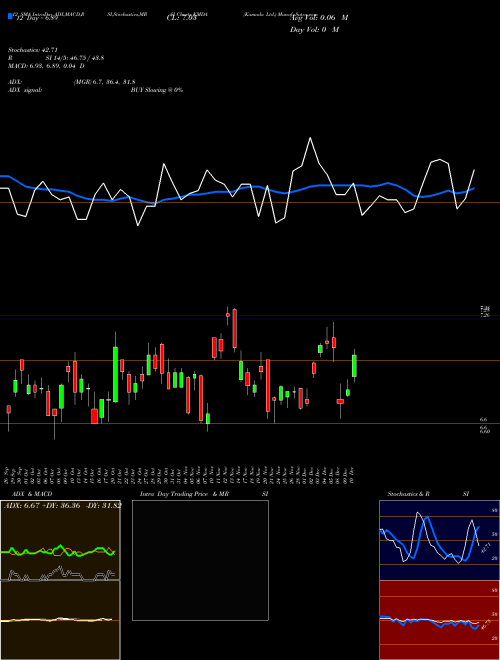Click the "SI 14/5: 46.75 / 48.8" value
This screenshot has height=660, width=500.
pyautogui.click(x=75, y=58)
